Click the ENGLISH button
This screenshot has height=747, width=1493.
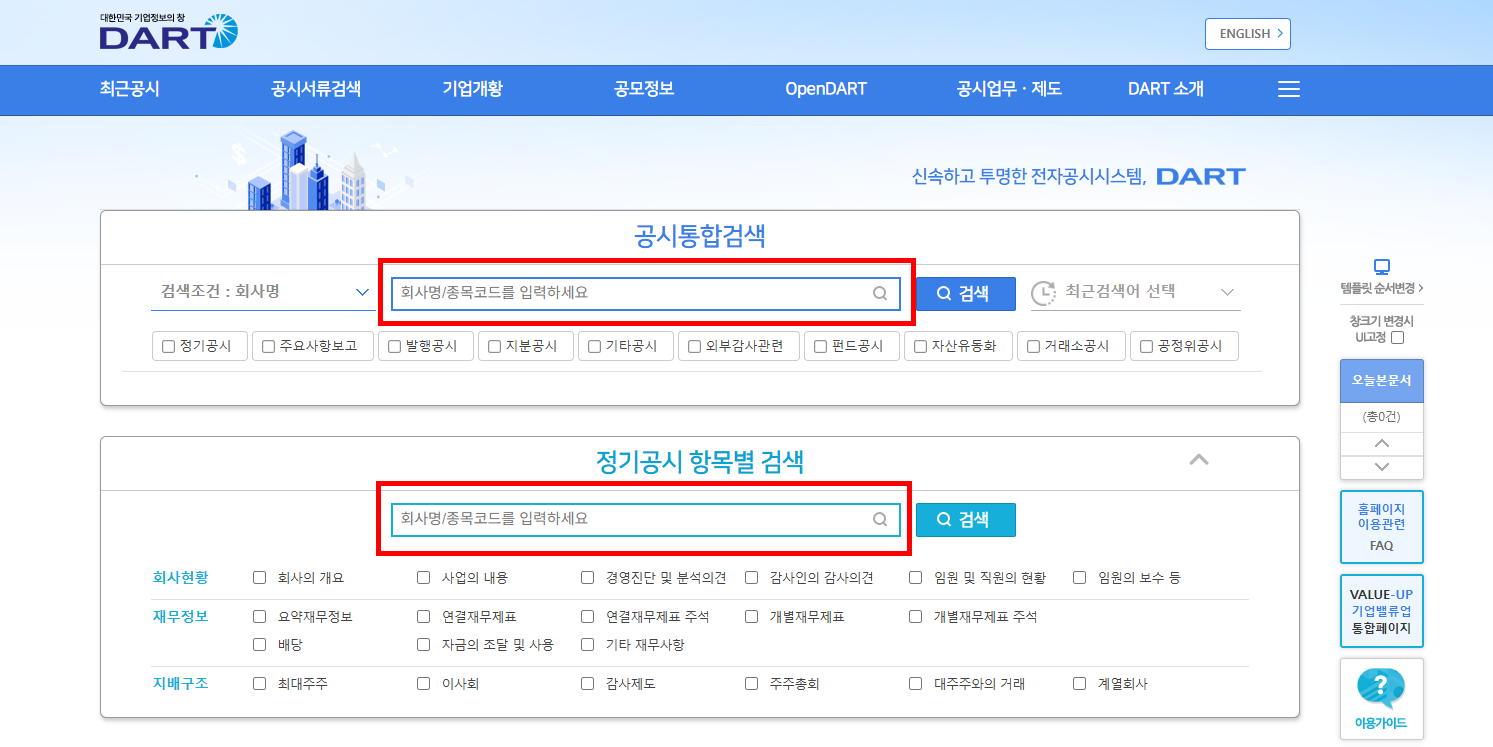tap(1247, 33)
